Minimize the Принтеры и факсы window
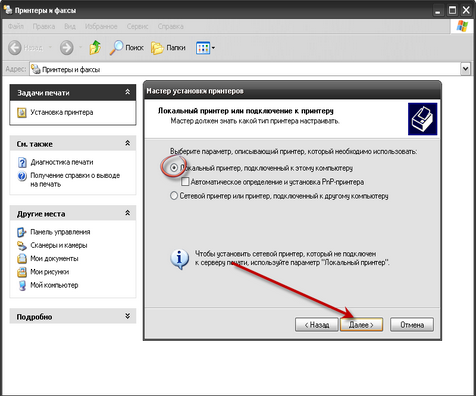 438,11
